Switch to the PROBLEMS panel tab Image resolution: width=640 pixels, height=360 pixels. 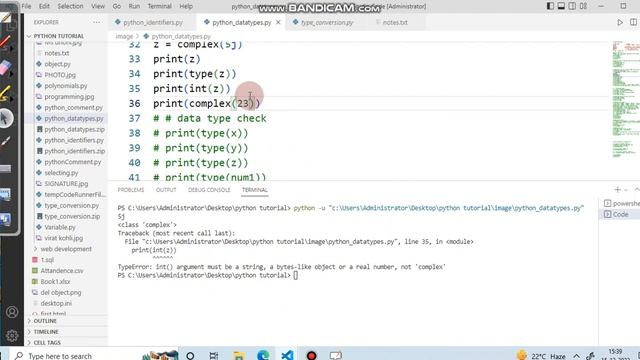point(131,190)
